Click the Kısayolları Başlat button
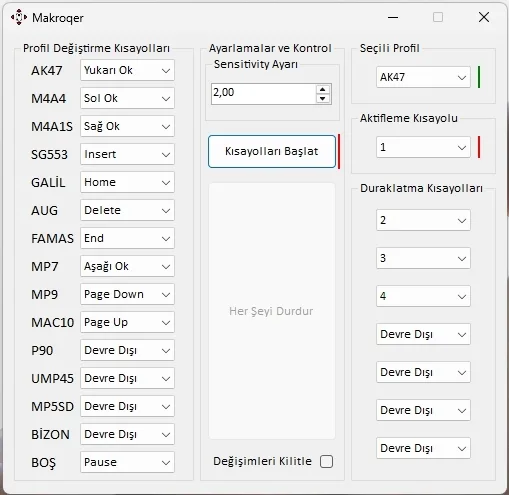This screenshot has width=509, height=495. pyautogui.click(x=272, y=151)
